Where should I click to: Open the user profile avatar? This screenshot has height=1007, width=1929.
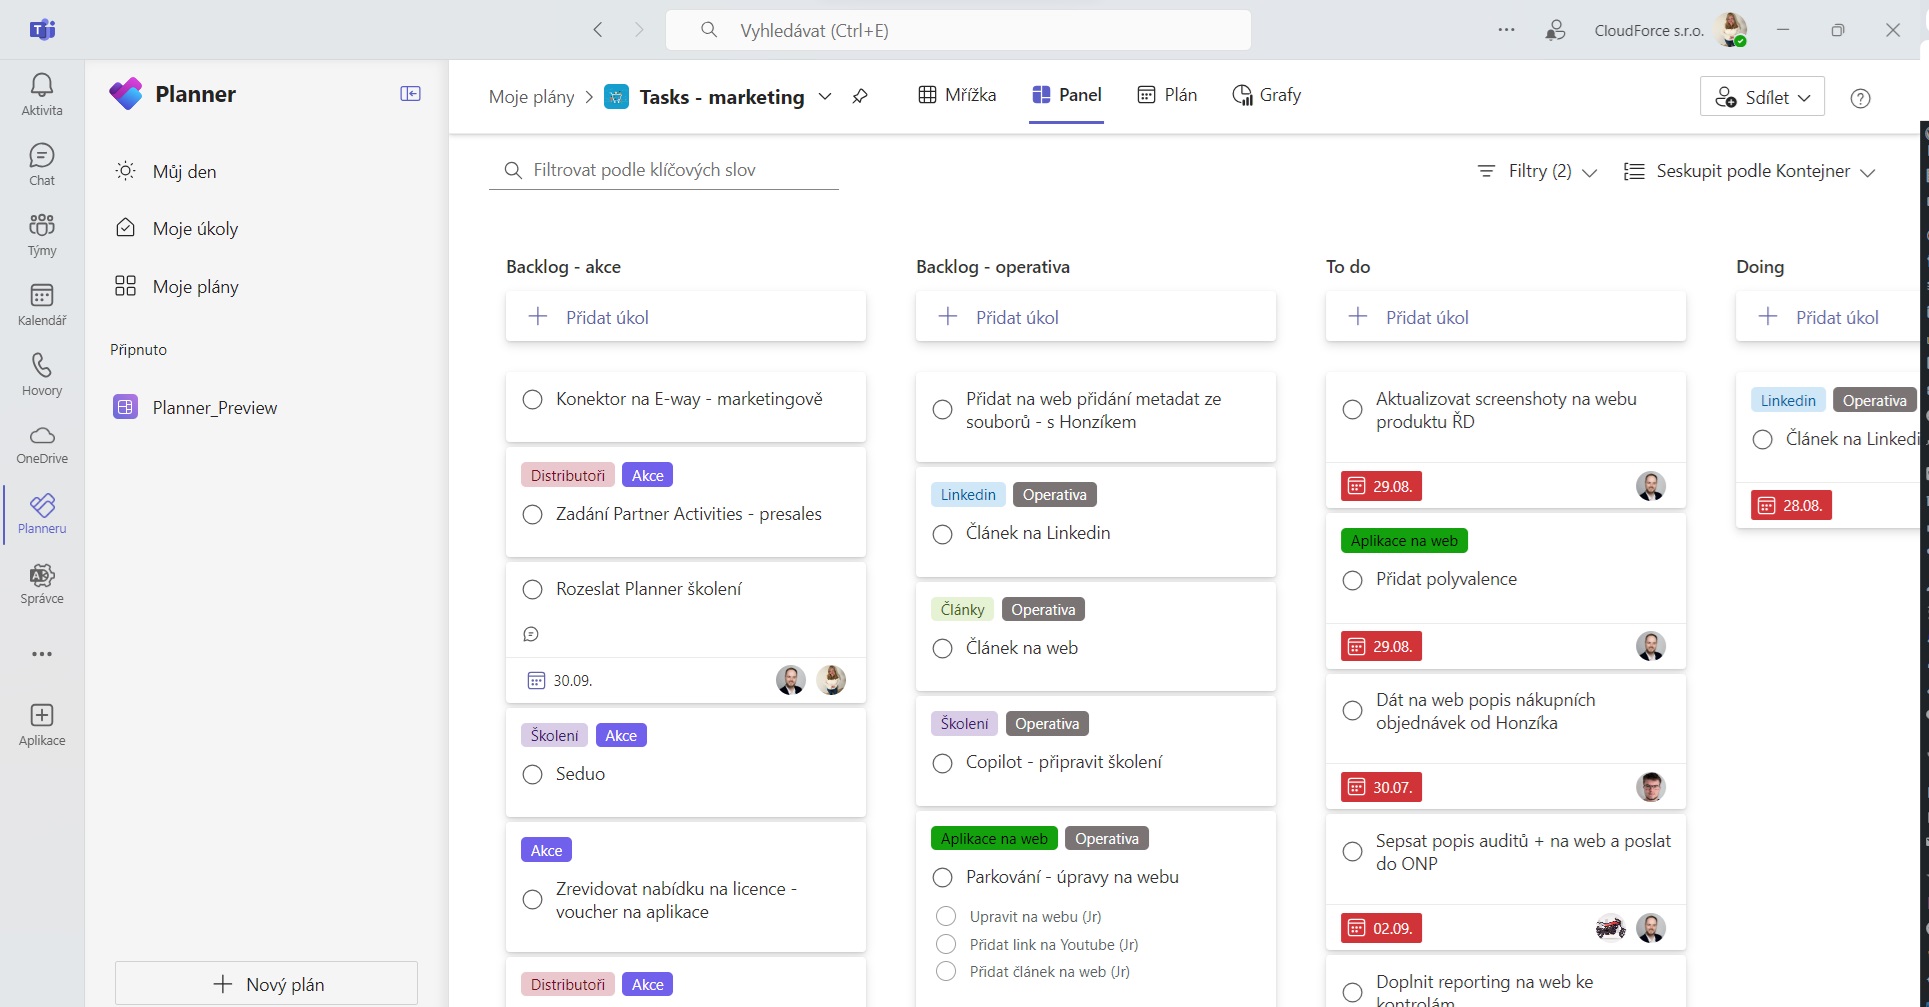(1731, 30)
